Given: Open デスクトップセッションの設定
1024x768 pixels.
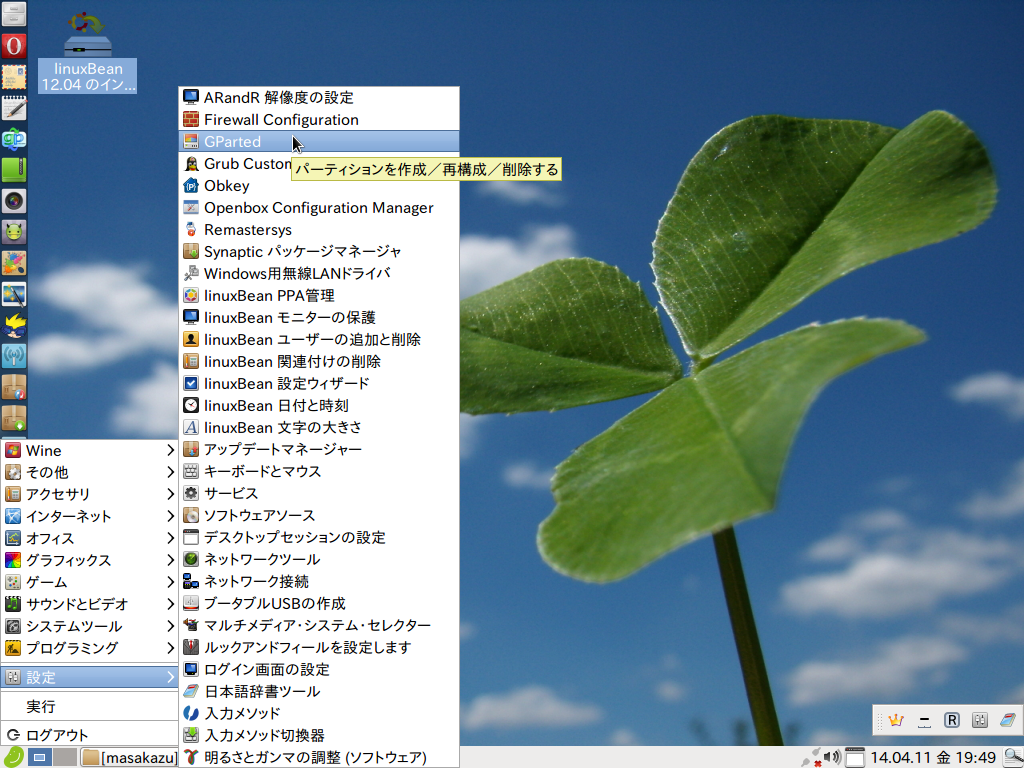Looking at the screenshot, I should coord(319,537).
